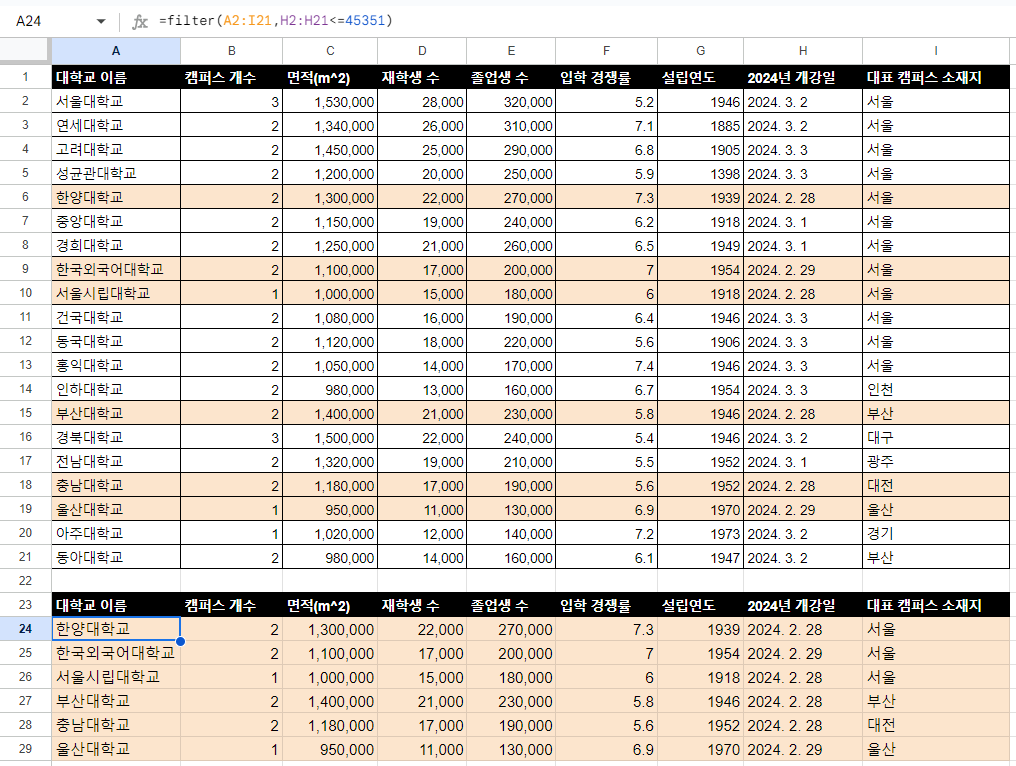
Task: Click cell '대구' in column I
Action: (x=936, y=437)
